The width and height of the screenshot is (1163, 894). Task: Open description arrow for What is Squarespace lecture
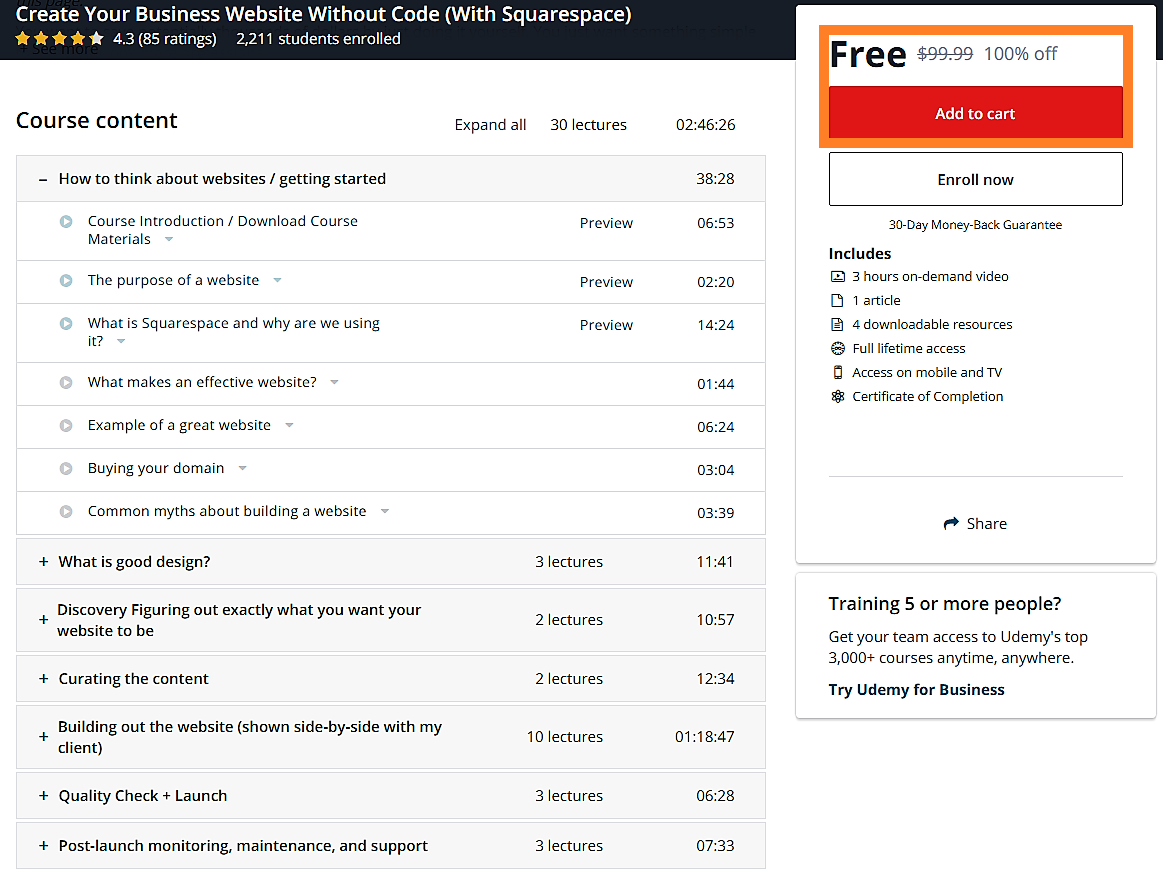[121, 342]
